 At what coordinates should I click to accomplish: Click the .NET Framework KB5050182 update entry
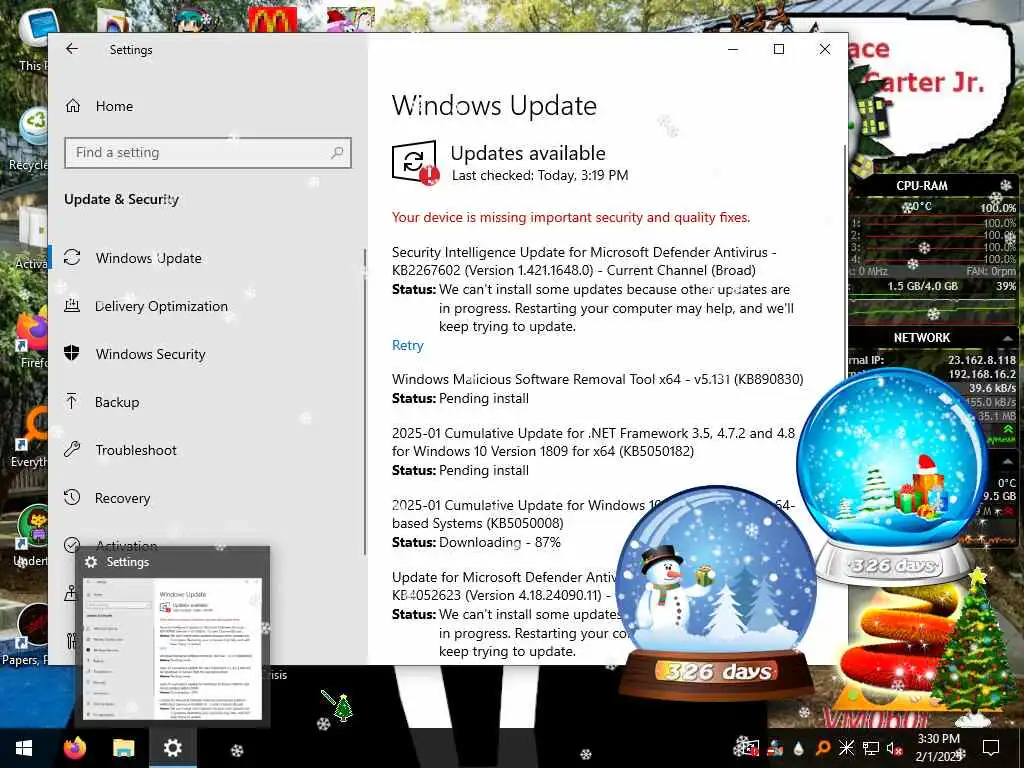[x=593, y=442]
